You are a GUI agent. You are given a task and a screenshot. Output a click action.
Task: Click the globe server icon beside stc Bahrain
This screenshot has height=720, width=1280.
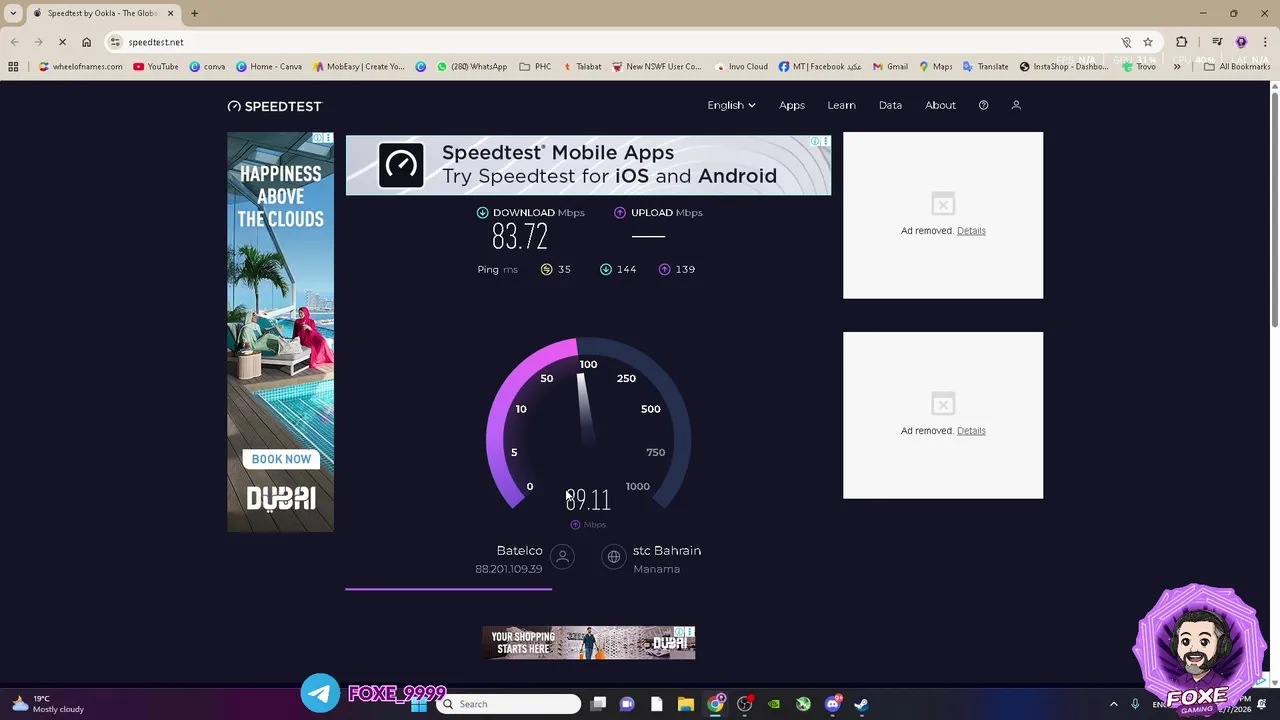pyautogui.click(x=614, y=557)
